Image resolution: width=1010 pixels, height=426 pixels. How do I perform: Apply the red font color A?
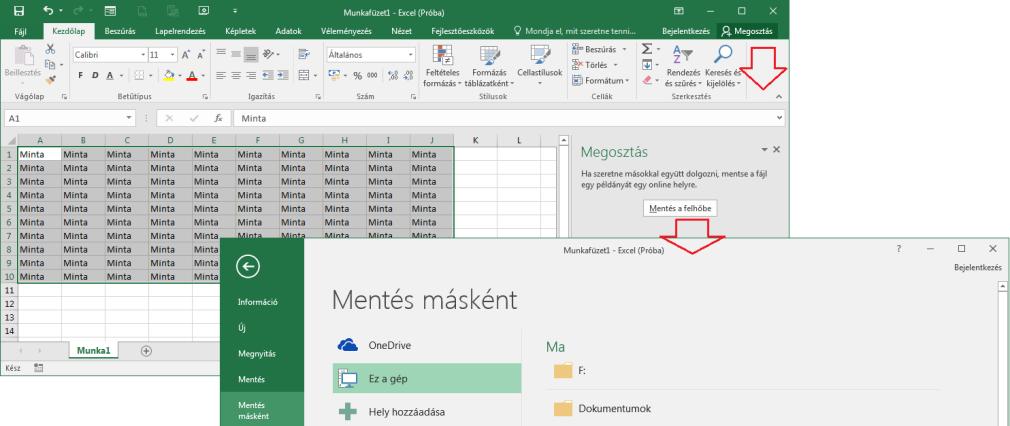pos(191,75)
